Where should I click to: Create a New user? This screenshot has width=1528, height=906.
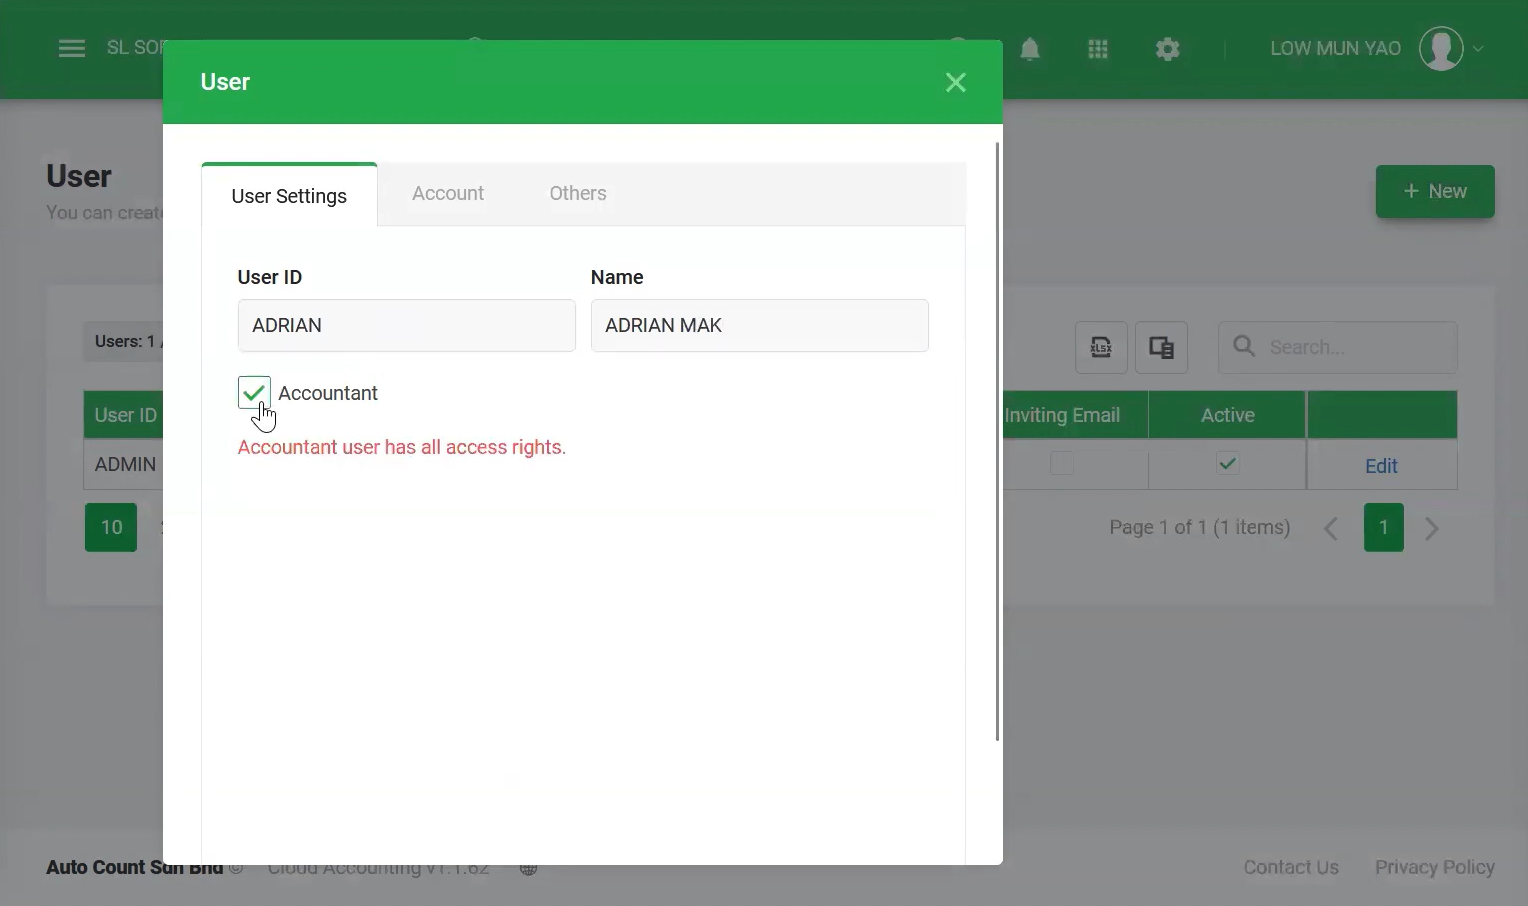[1435, 191]
